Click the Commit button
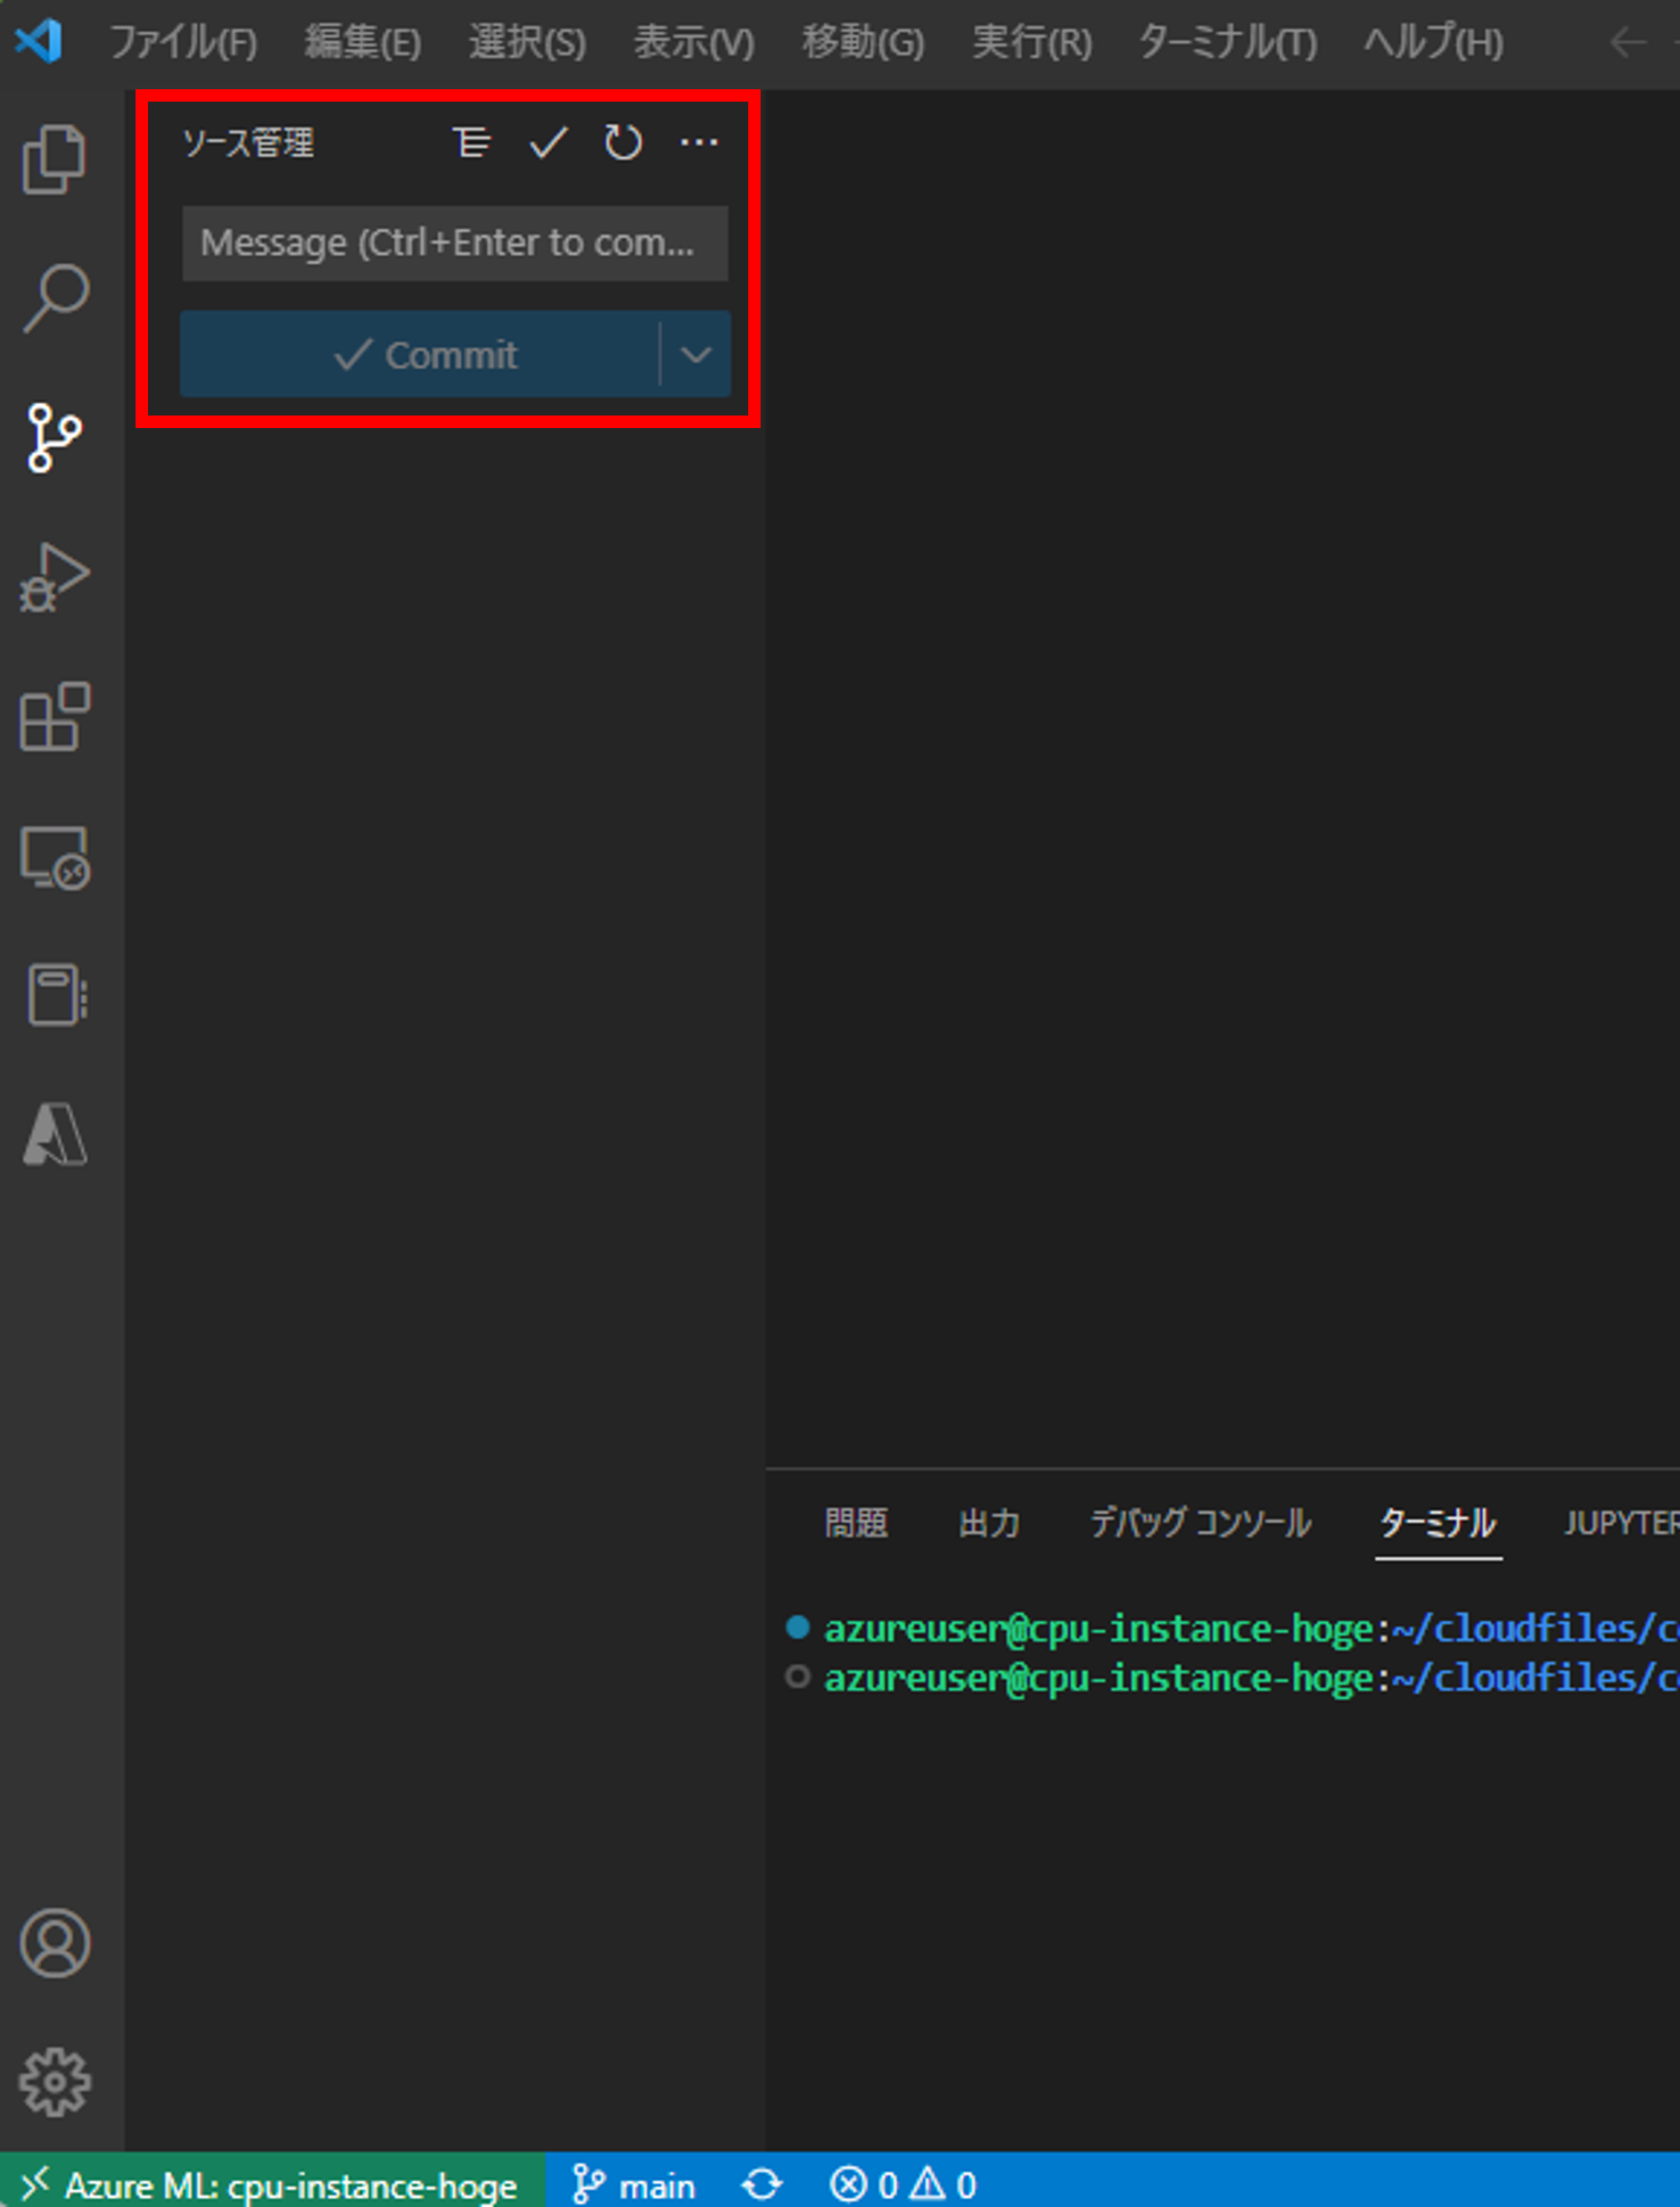1680x2207 pixels. coord(425,353)
